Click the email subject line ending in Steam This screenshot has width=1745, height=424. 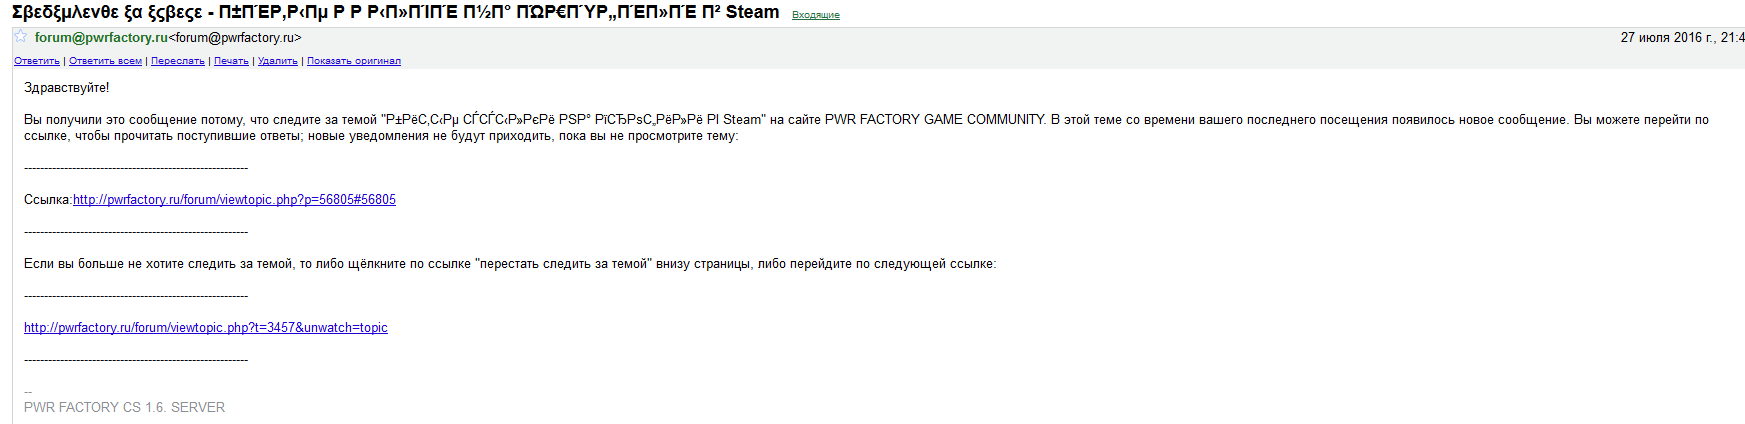tap(395, 13)
